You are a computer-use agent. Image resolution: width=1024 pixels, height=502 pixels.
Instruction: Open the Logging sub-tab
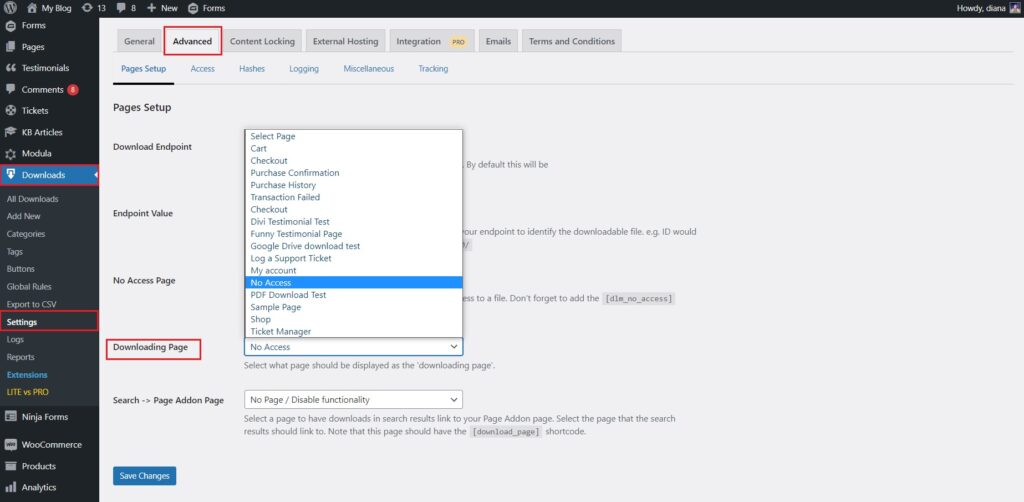[304, 69]
